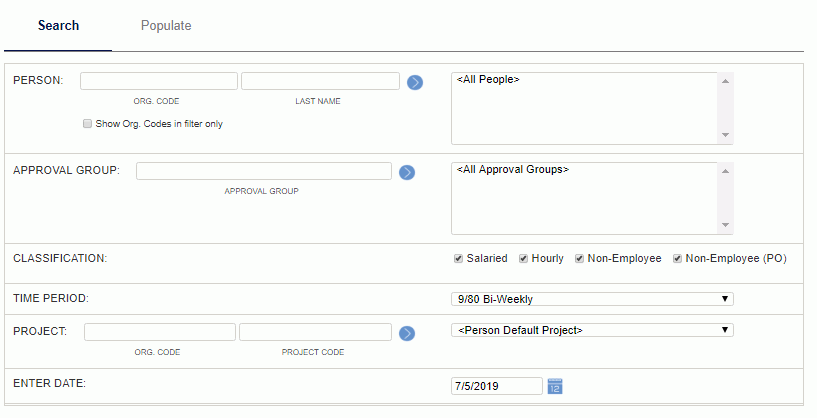Select <All People> in the list
This screenshot has width=817, height=418.
488,79
